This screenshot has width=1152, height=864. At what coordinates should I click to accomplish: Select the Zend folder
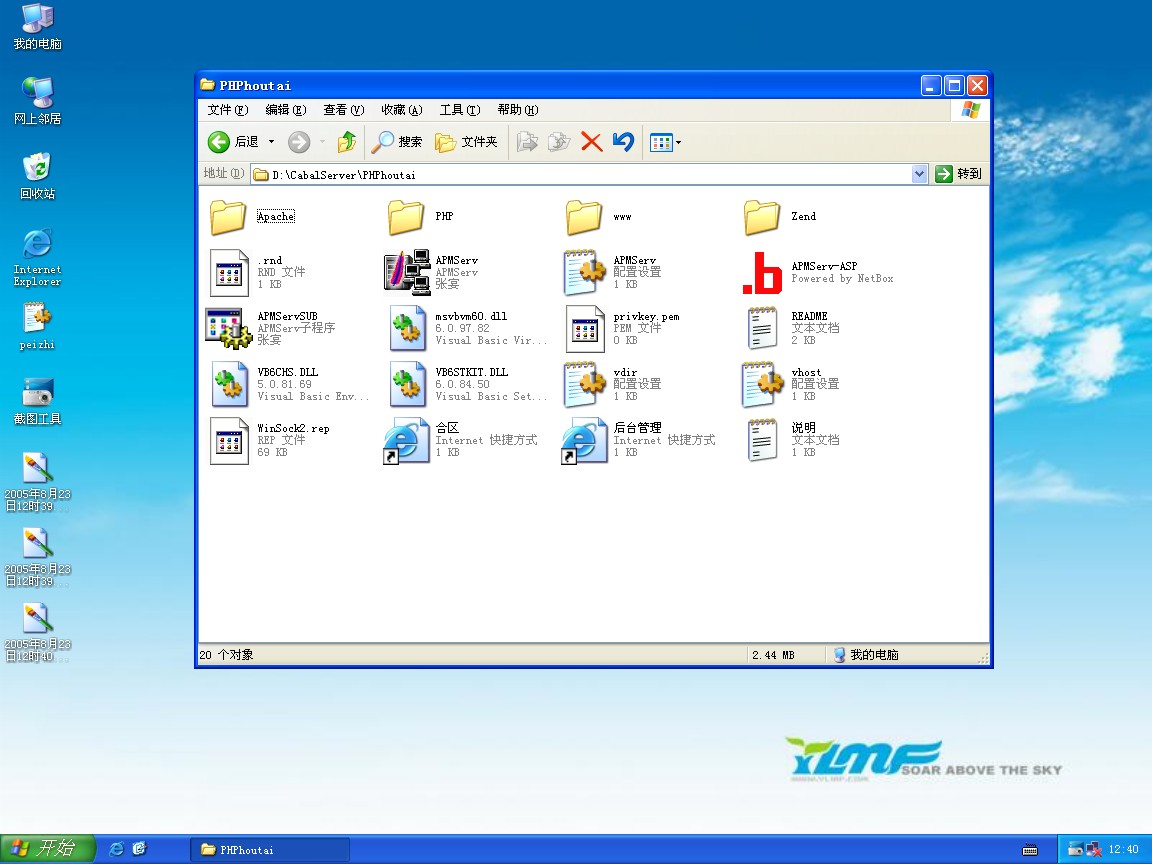(763, 216)
